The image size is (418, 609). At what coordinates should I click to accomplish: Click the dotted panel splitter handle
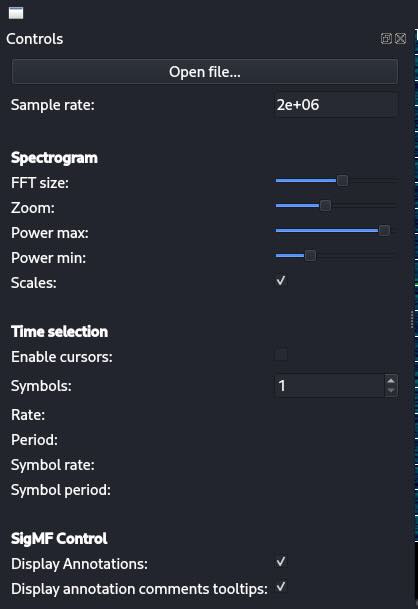[x=412, y=320]
